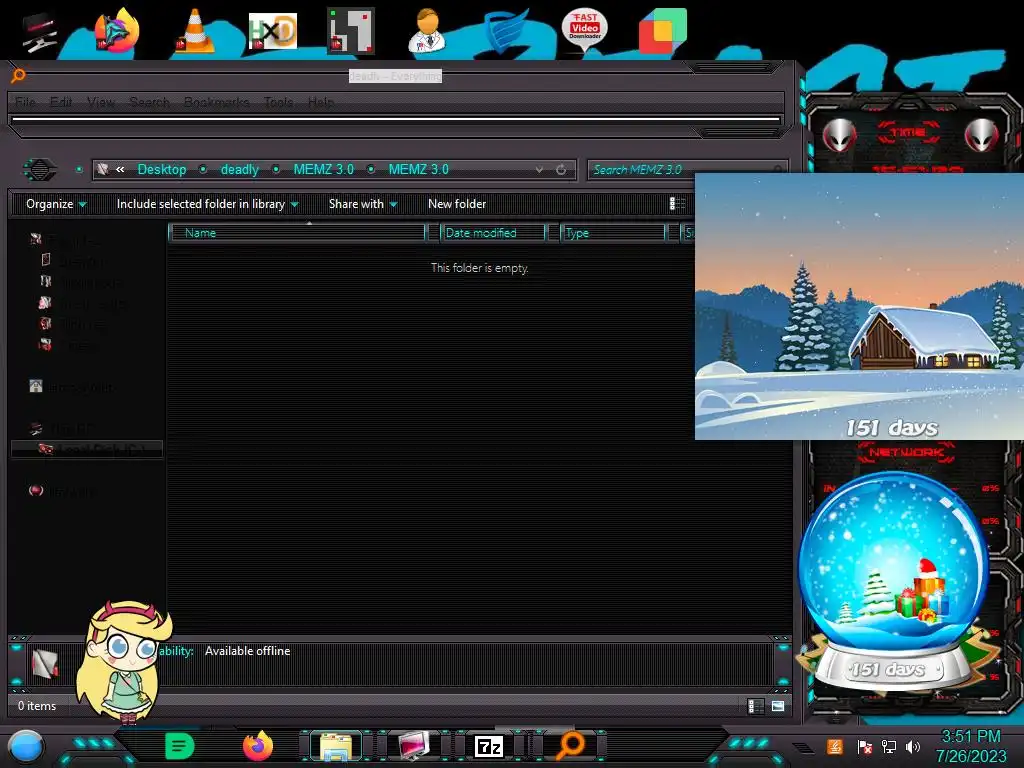The height and width of the screenshot is (768, 1024).
Task: Expand Include selected folder in library dropdown
Action: point(207,204)
